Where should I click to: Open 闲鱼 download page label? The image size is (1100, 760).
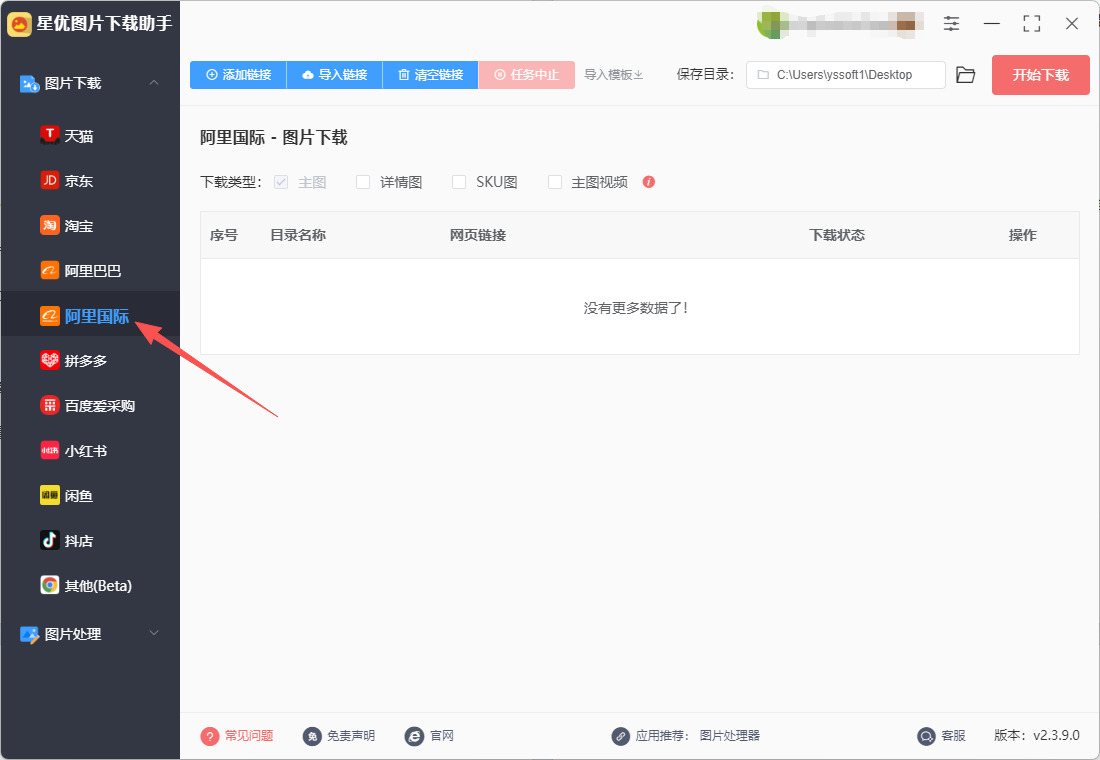79,496
